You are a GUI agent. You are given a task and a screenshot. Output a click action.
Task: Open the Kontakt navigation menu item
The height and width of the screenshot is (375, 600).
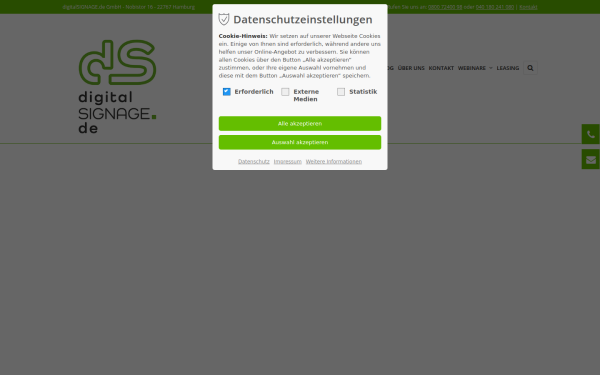pyautogui.click(x=441, y=68)
